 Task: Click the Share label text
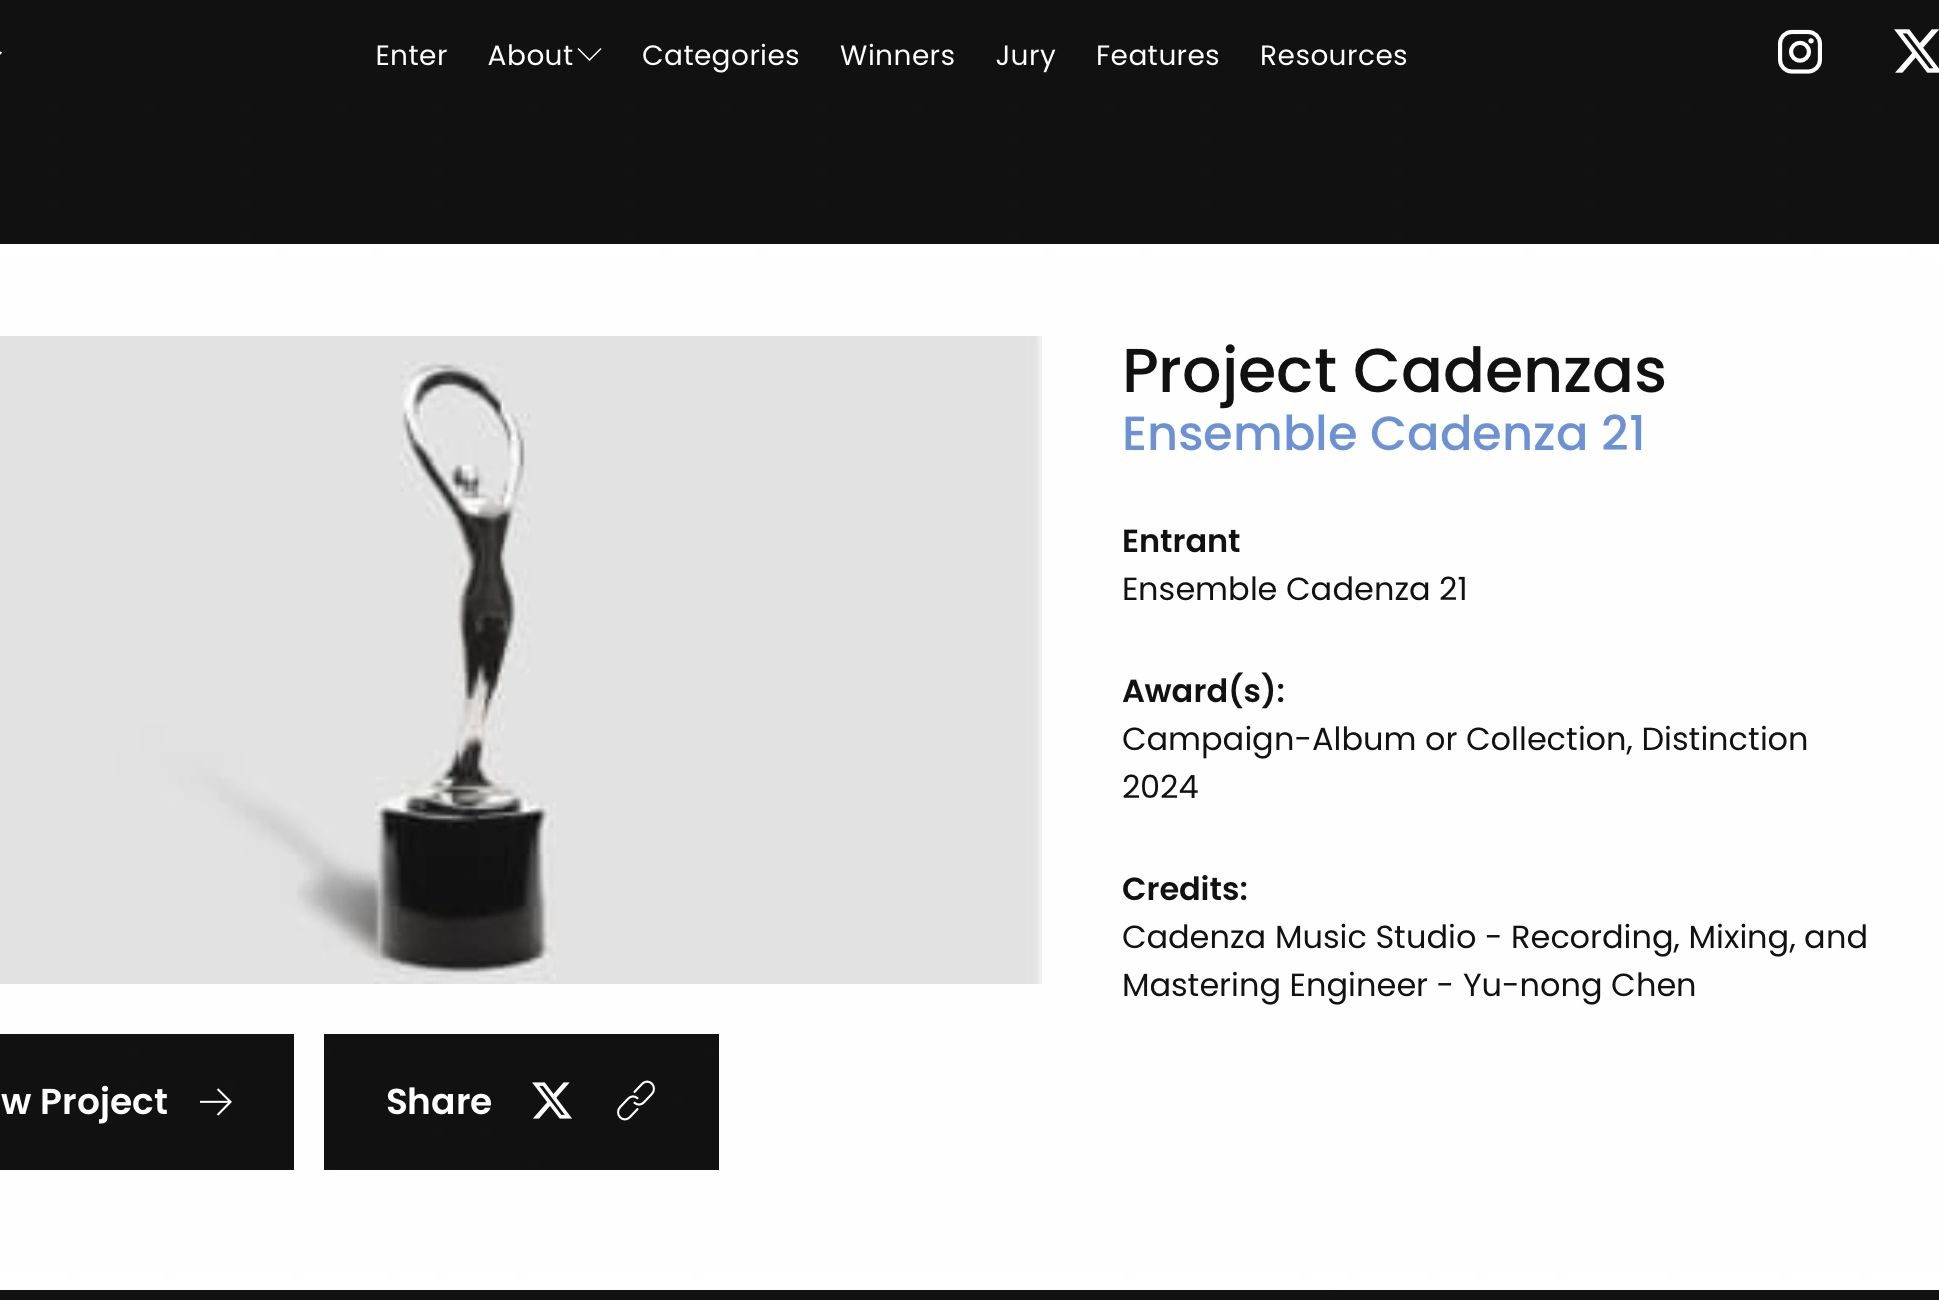[439, 1101]
